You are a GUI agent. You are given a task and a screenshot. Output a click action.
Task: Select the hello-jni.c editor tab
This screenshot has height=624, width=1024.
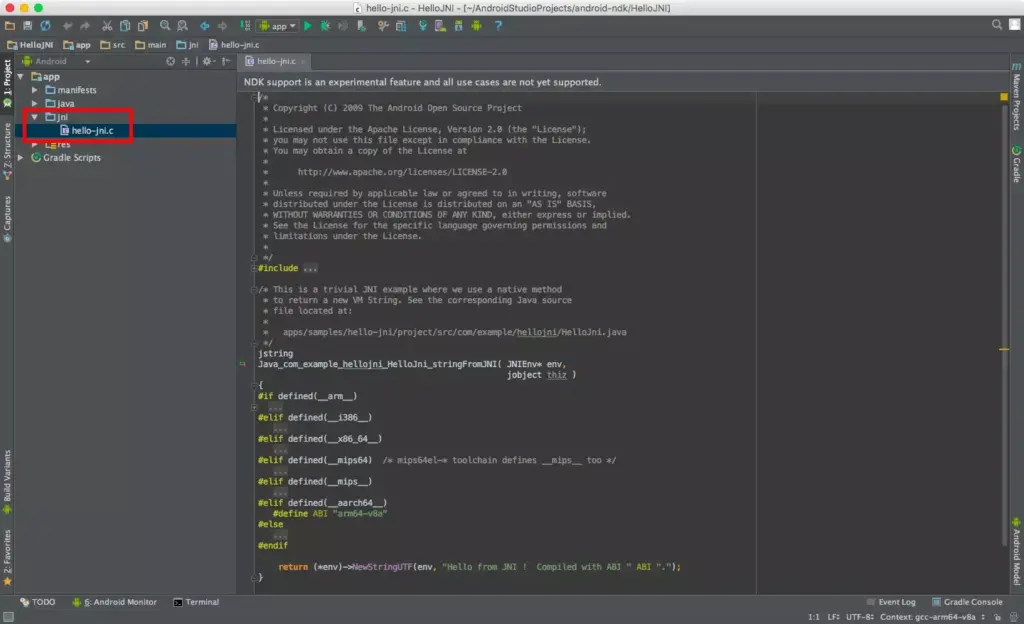pyautogui.click(x=275, y=61)
